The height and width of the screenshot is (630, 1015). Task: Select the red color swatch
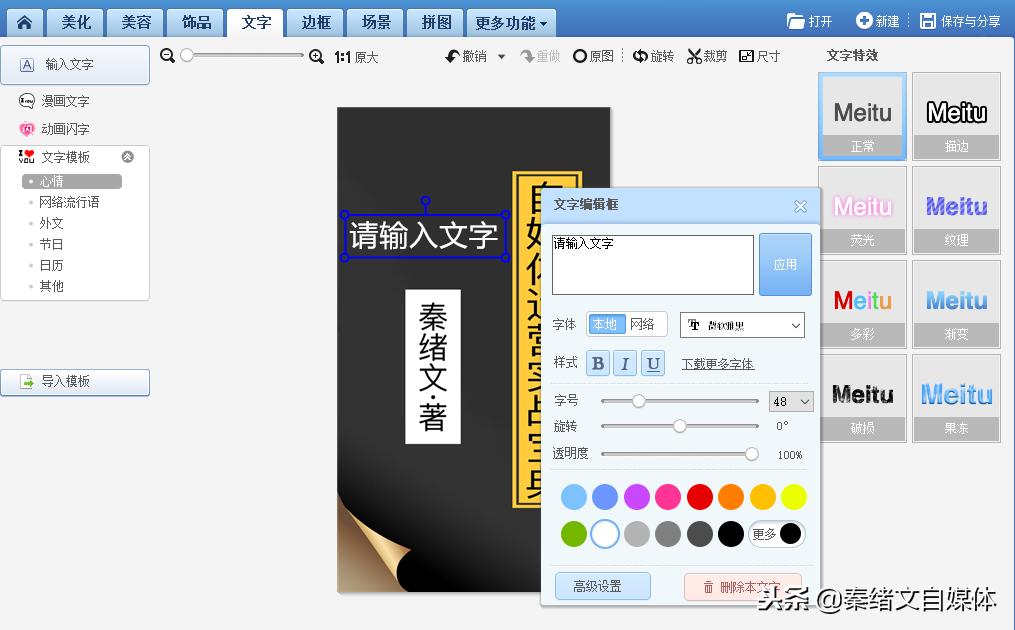pos(699,497)
